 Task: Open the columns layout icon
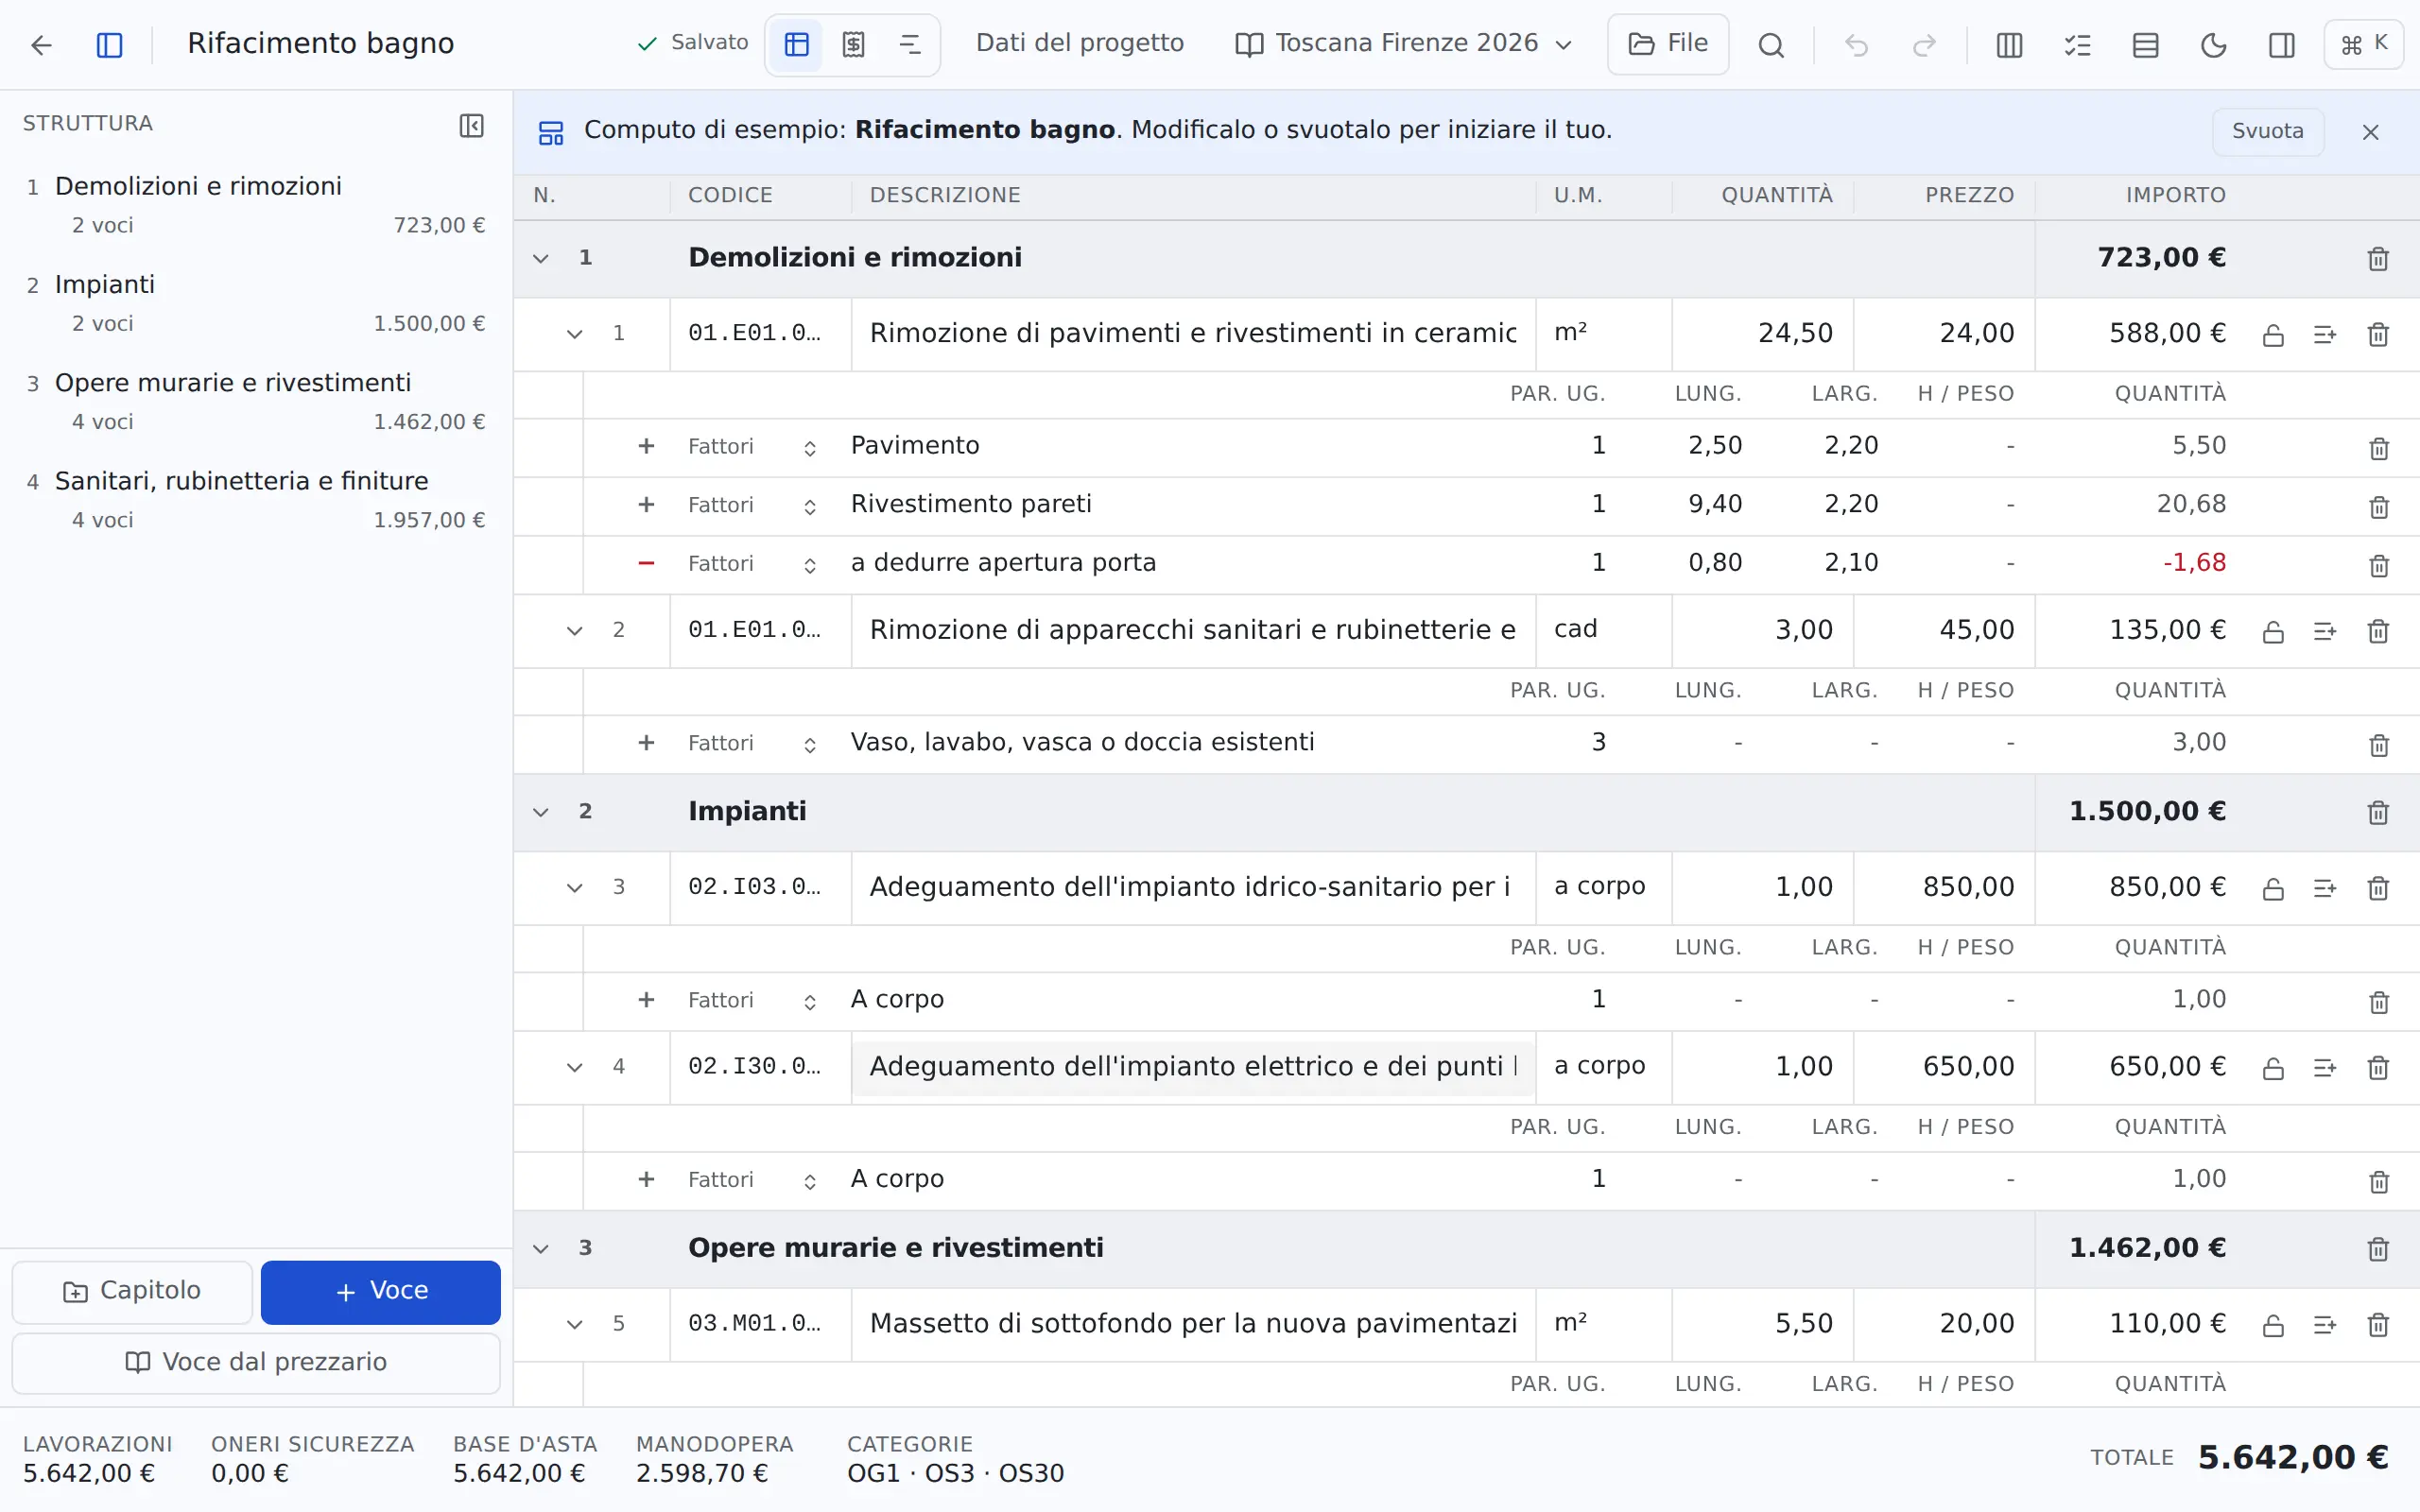(x=2009, y=45)
